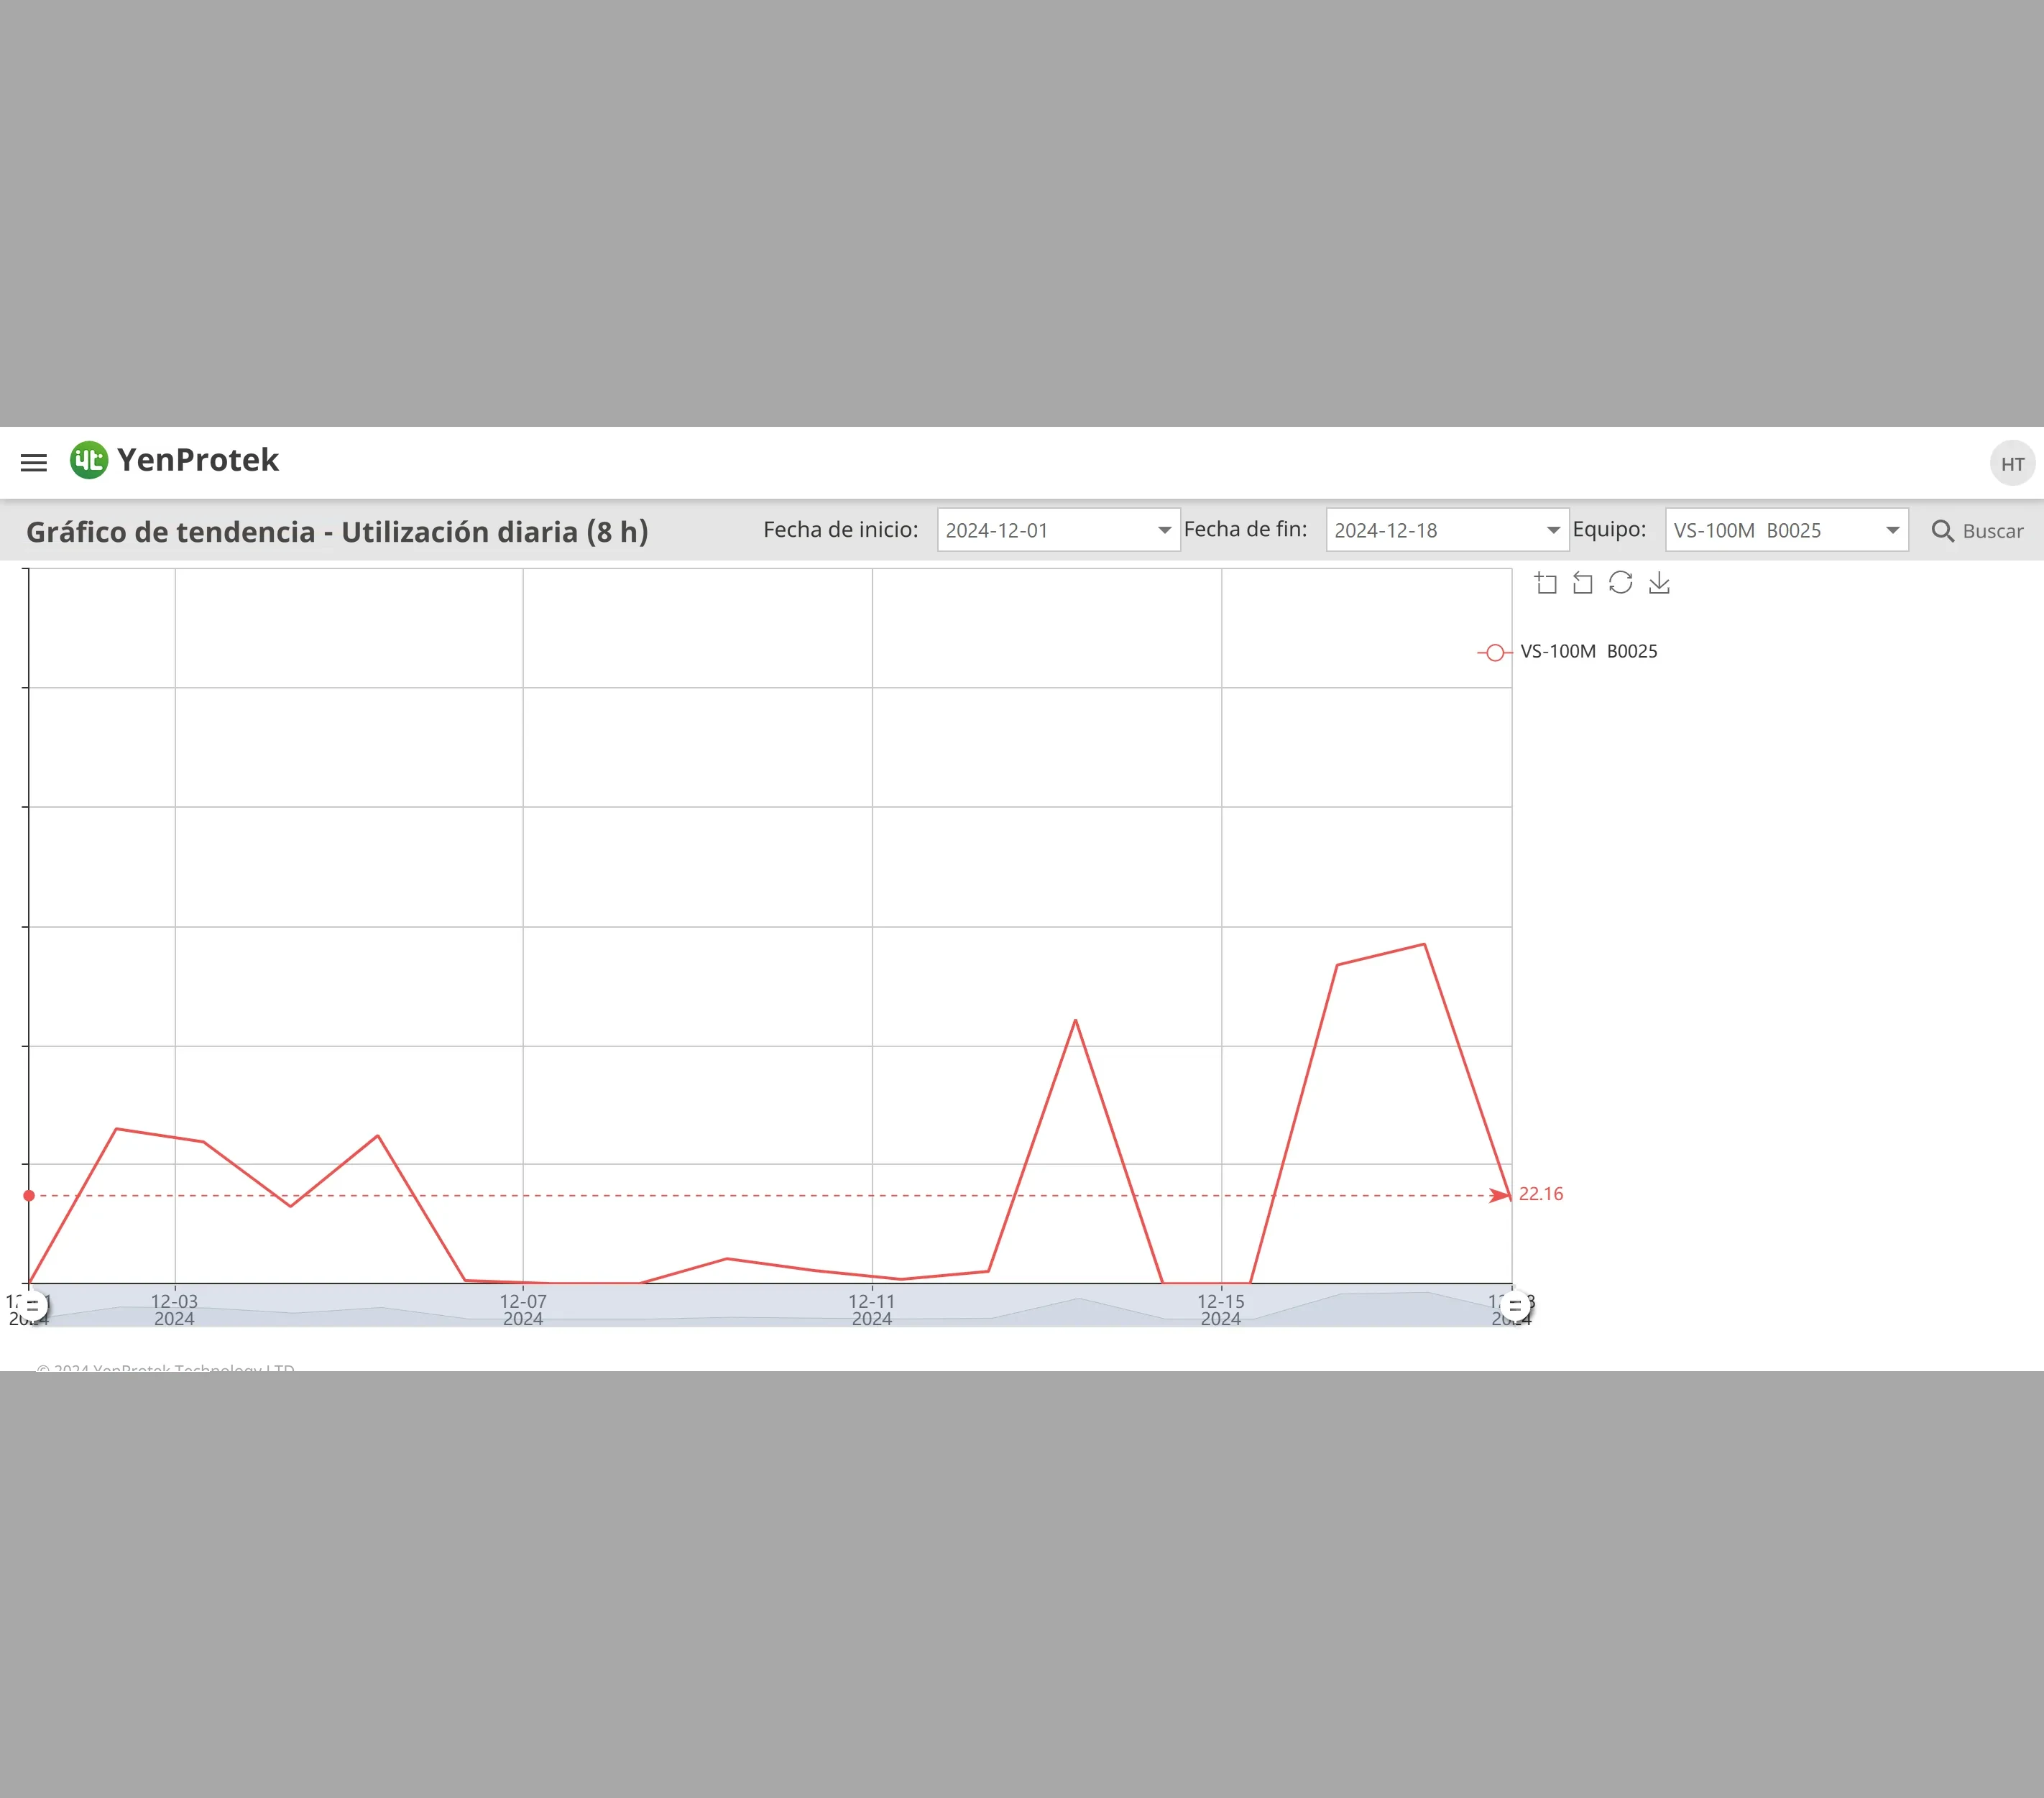Click the YenProtek green logo icon

tap(88, 460)
